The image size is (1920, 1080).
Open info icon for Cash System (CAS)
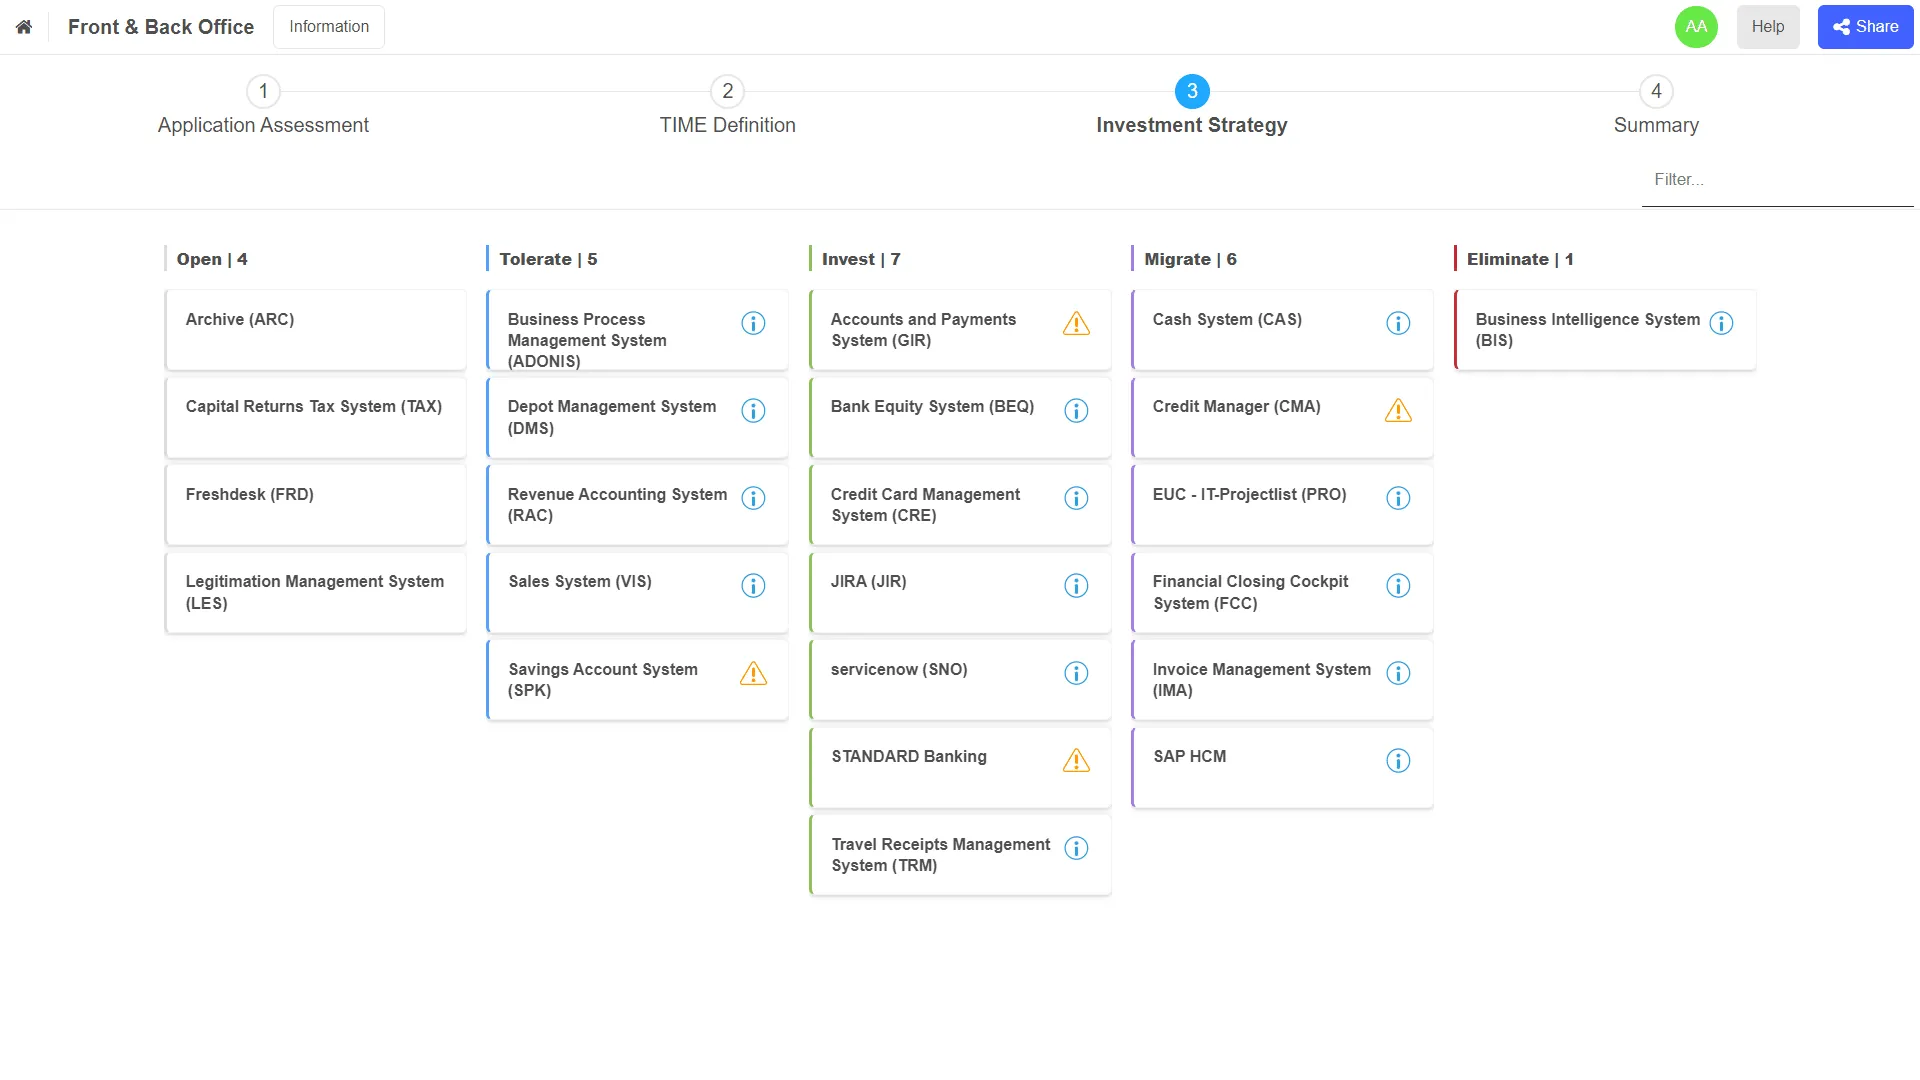[x=1398, y=323]
